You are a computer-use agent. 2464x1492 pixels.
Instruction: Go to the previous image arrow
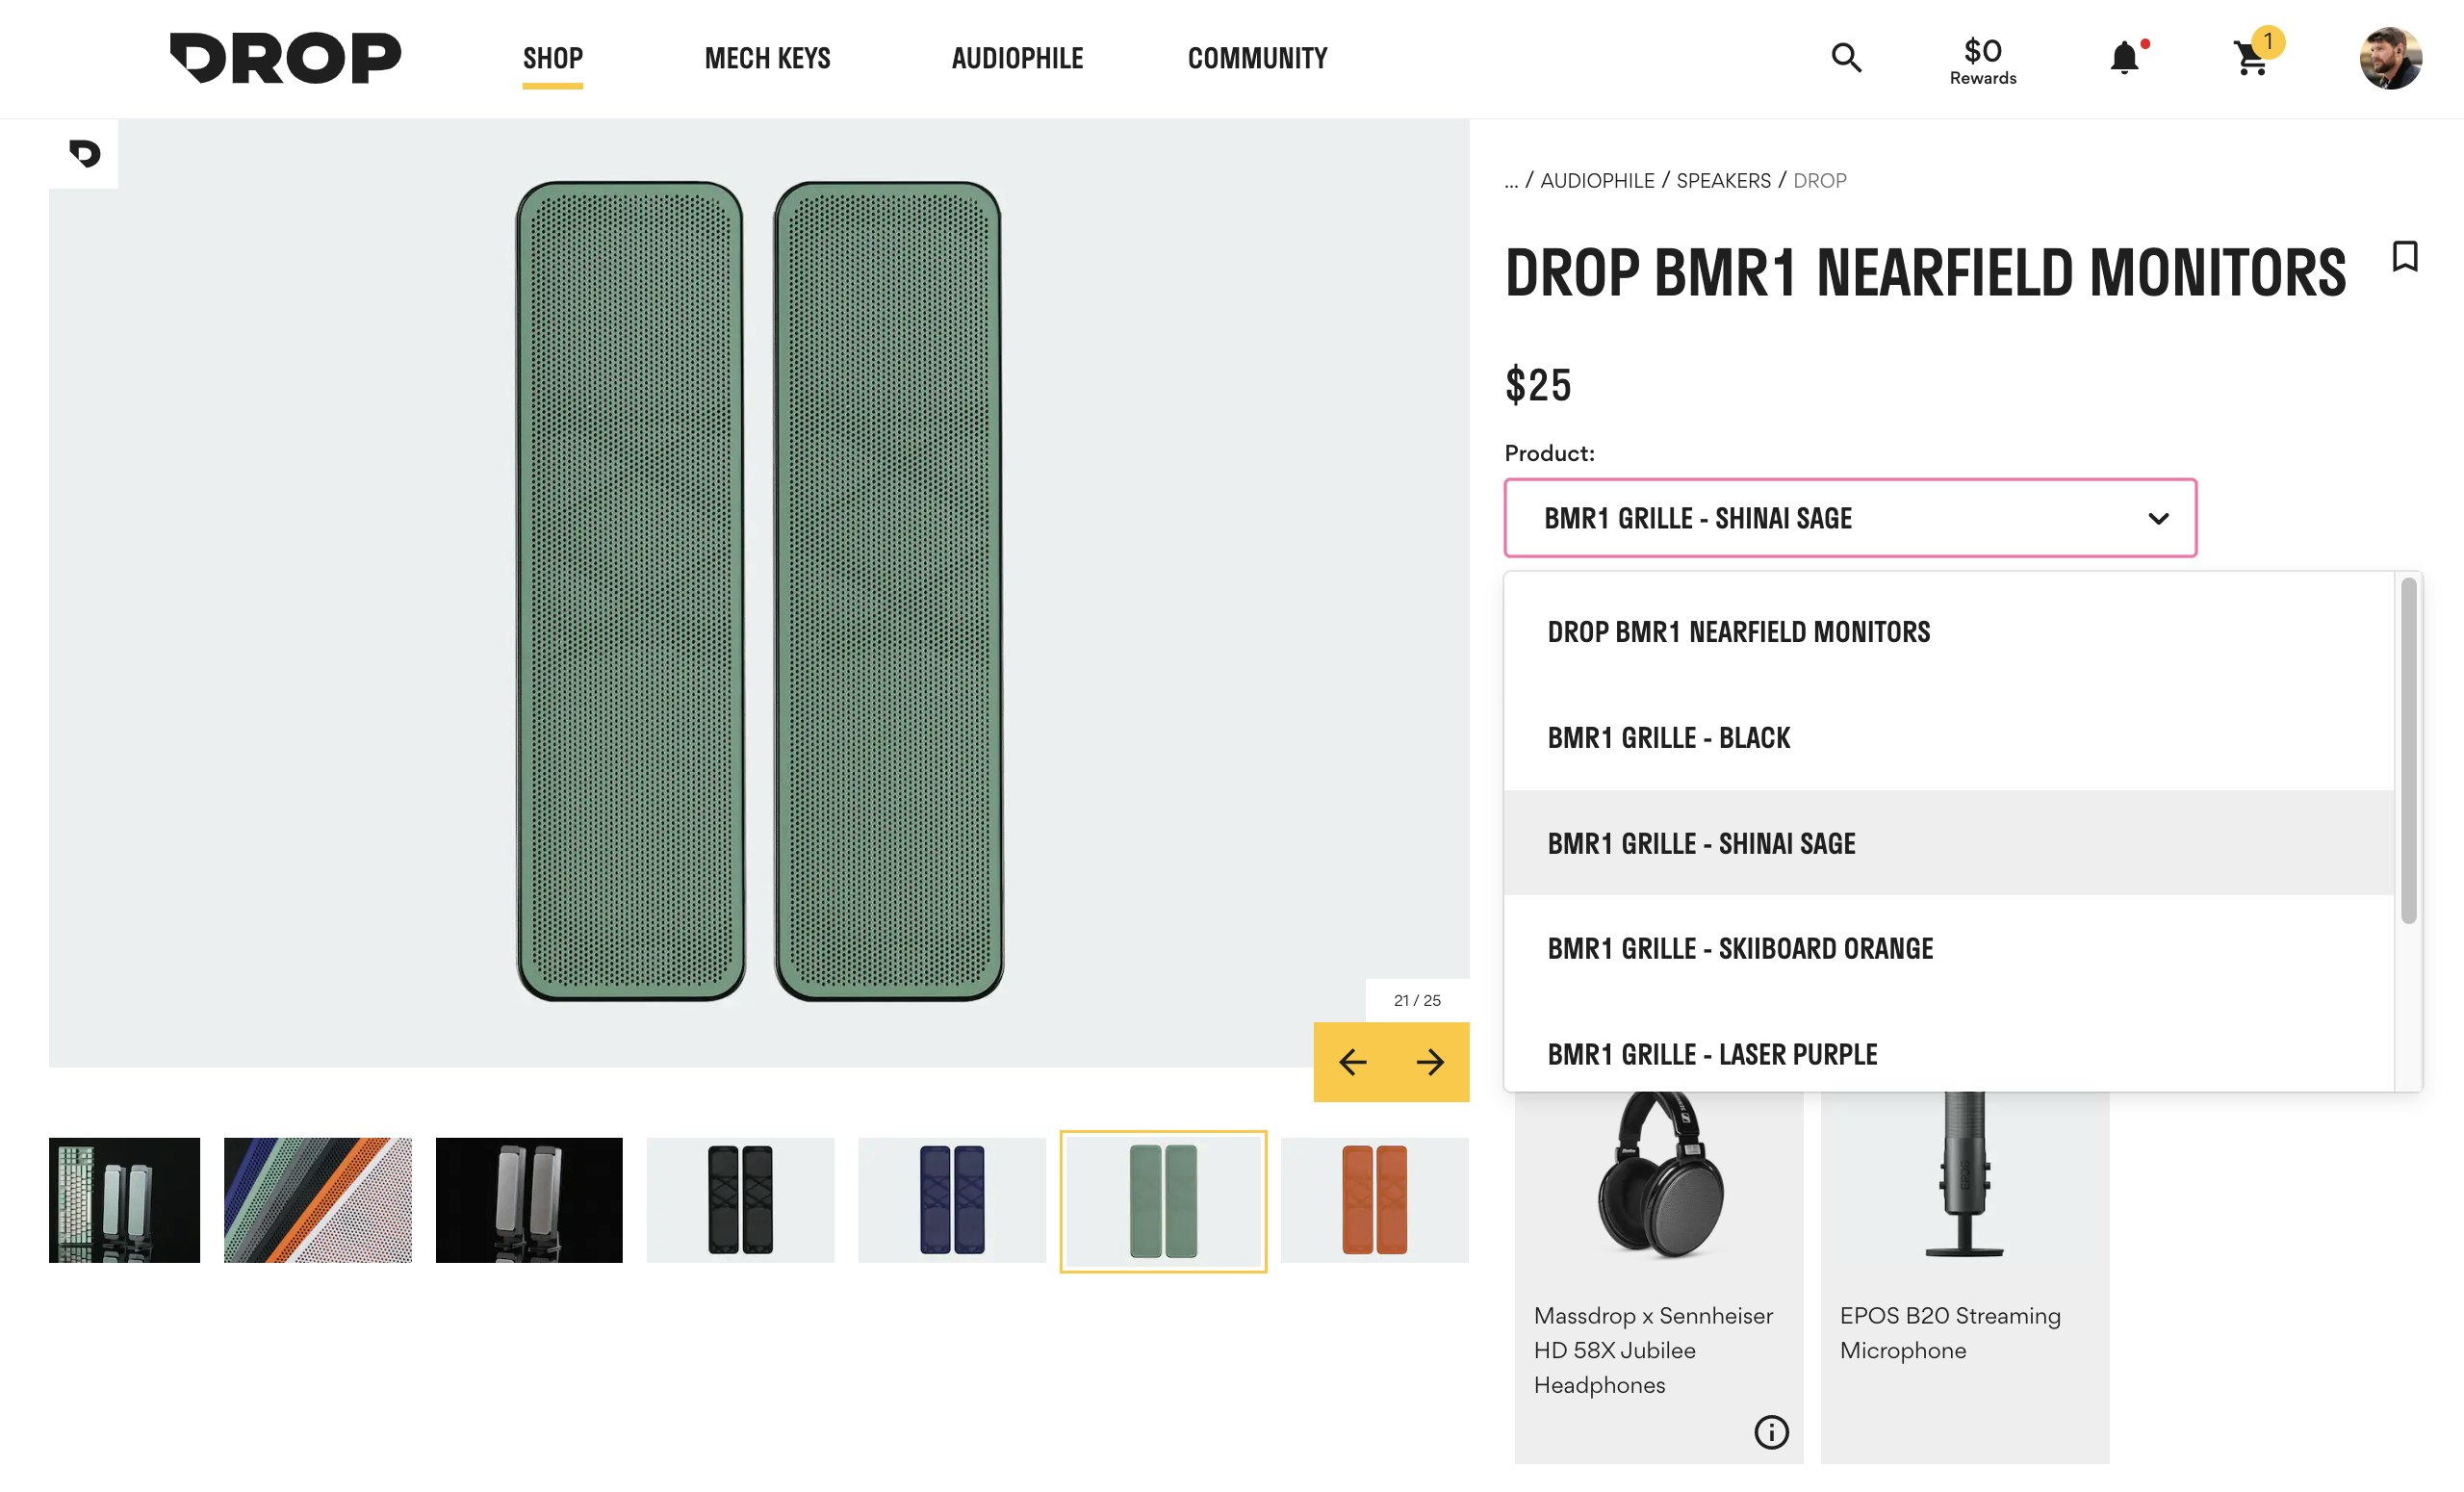[x=1352, y=1062]
